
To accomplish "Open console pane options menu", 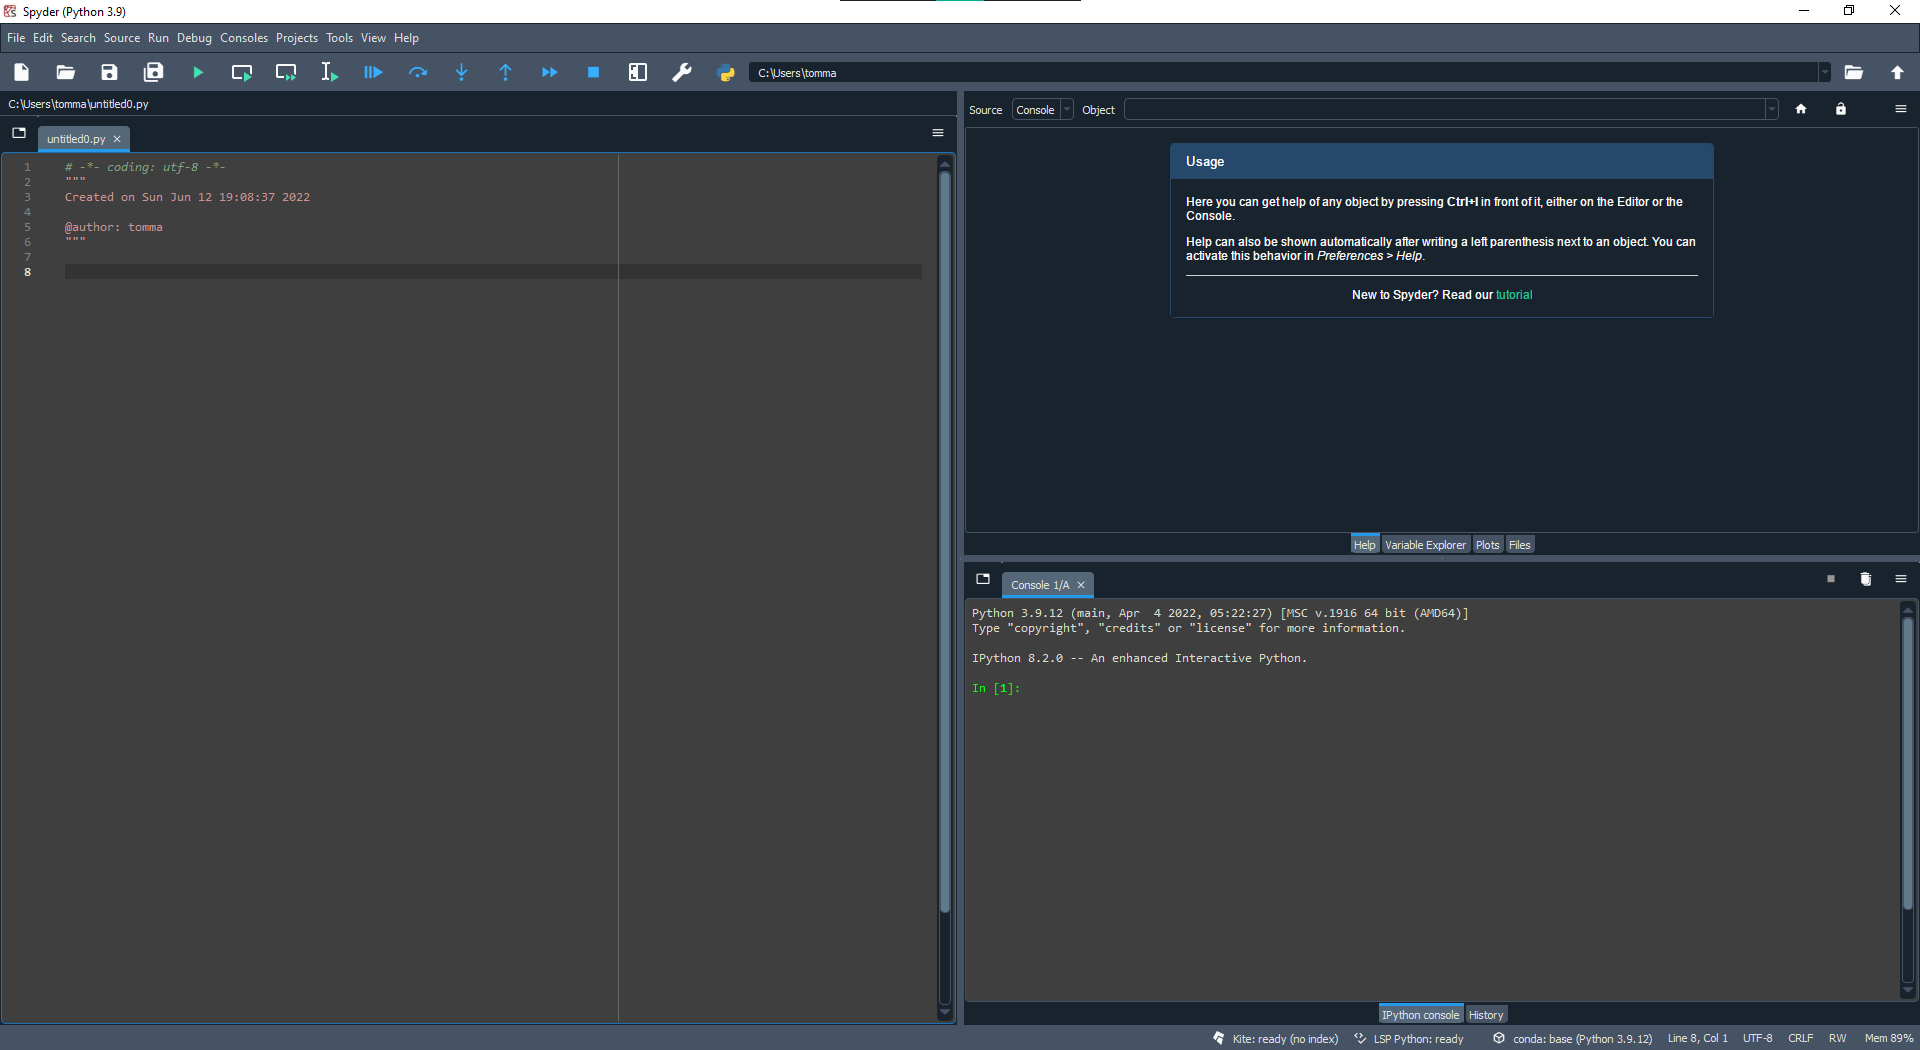I will coord(1901,579).
